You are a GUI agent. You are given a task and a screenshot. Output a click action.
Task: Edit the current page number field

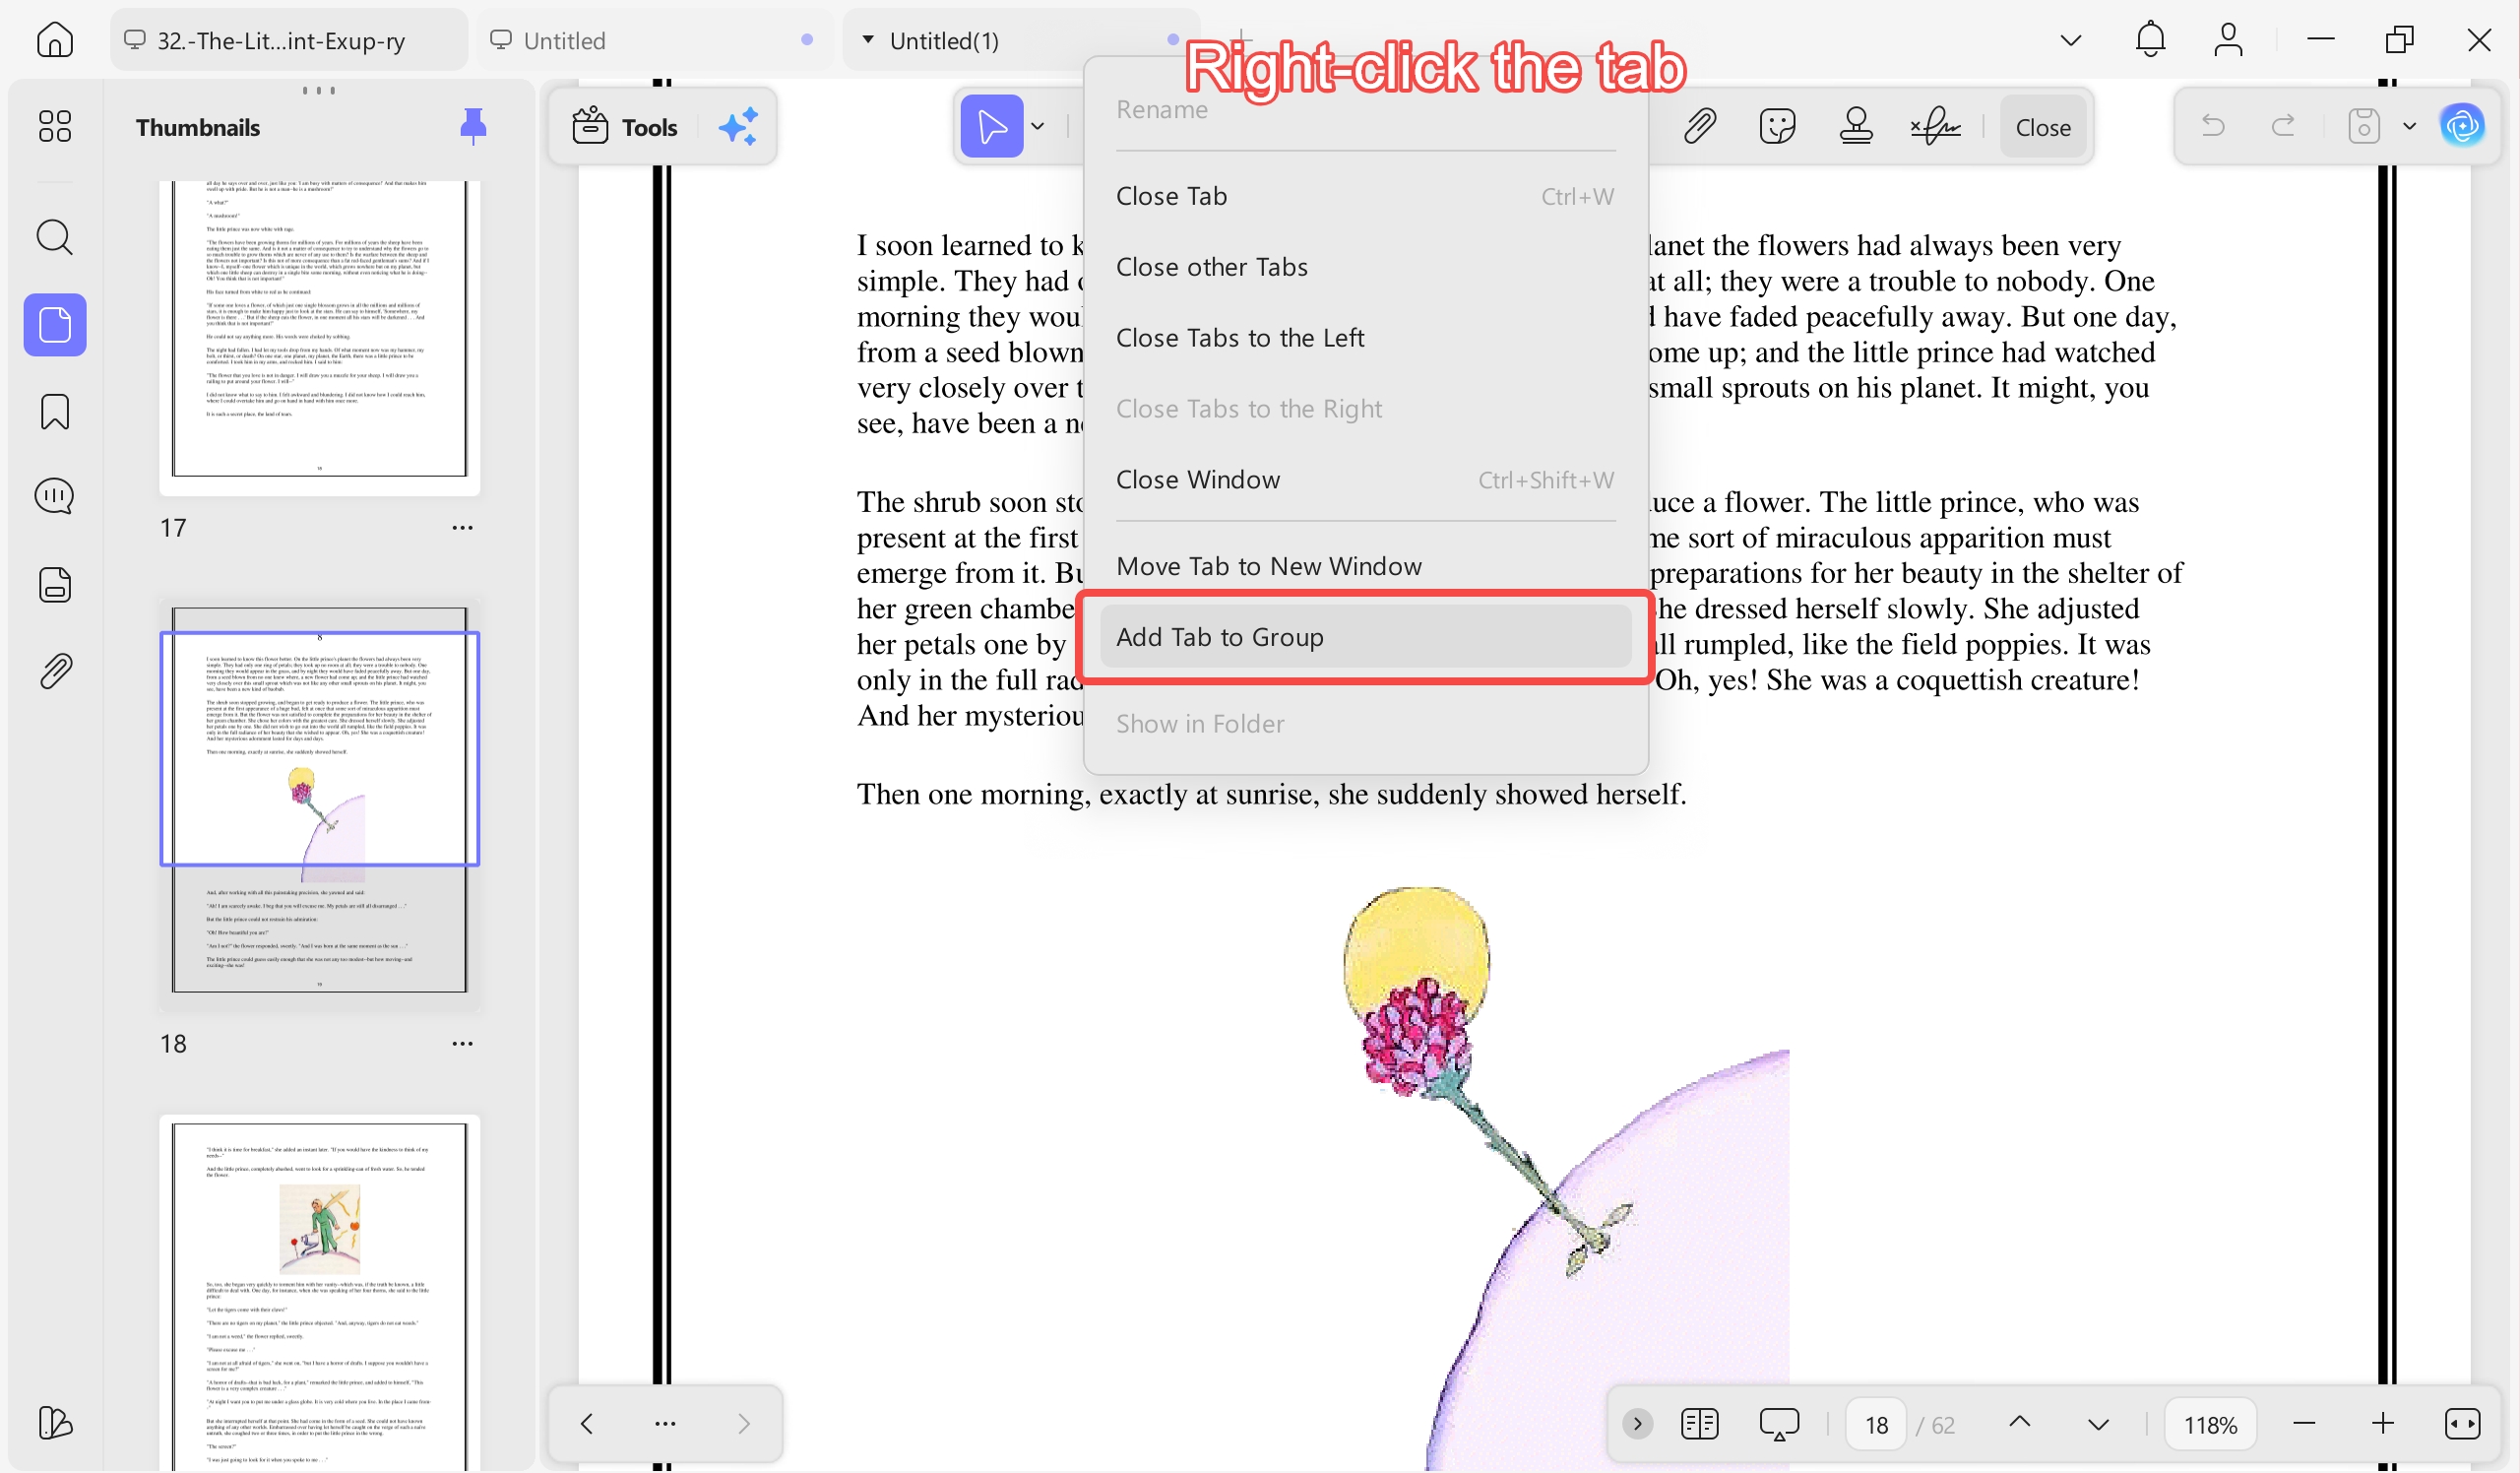(1876, 1424)
